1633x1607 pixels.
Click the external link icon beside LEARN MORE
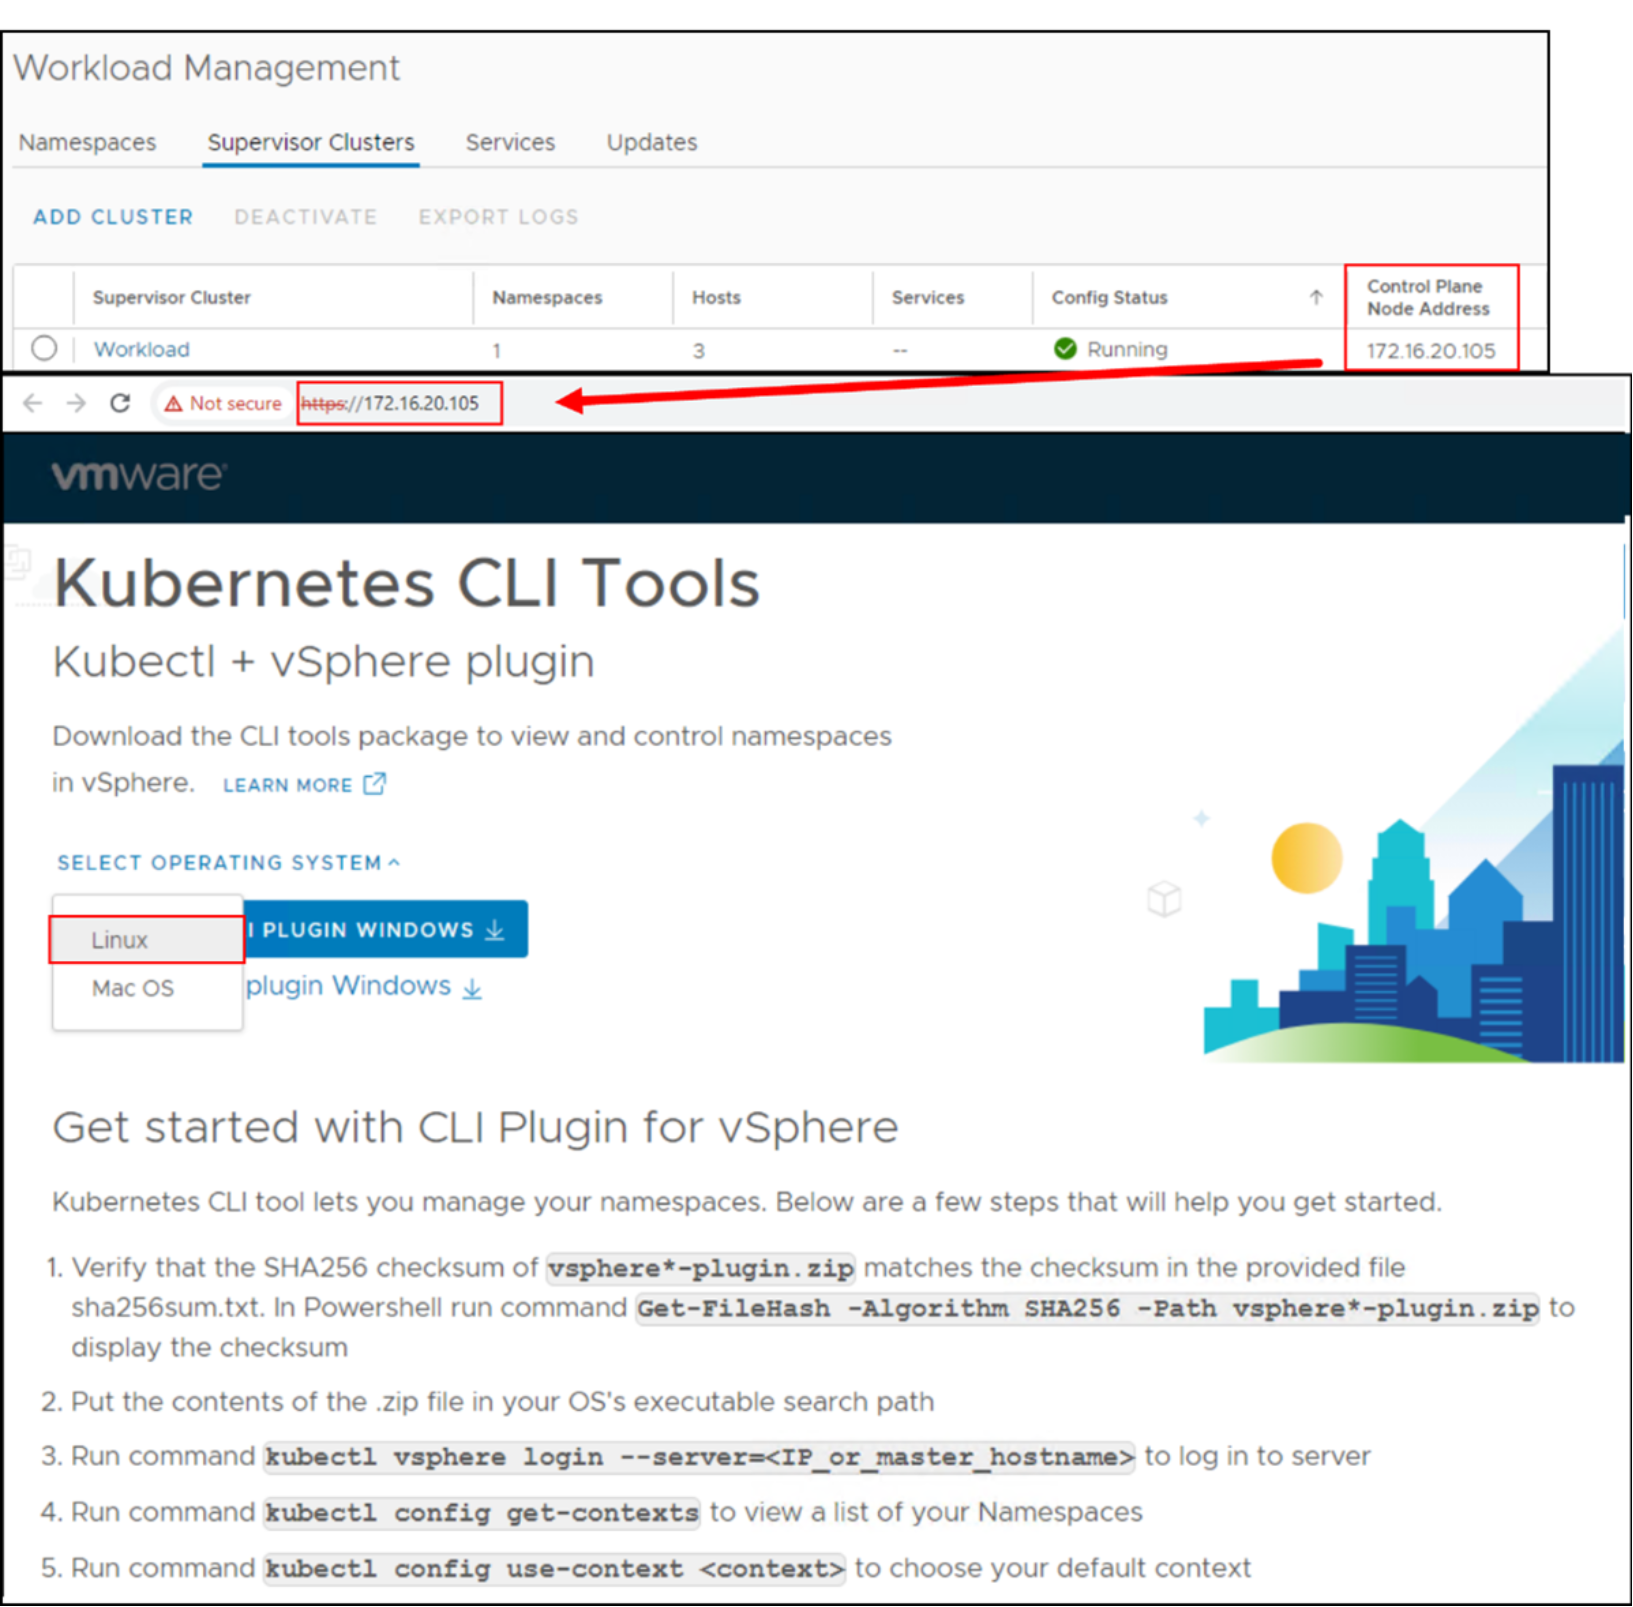(x=374, y=783)
